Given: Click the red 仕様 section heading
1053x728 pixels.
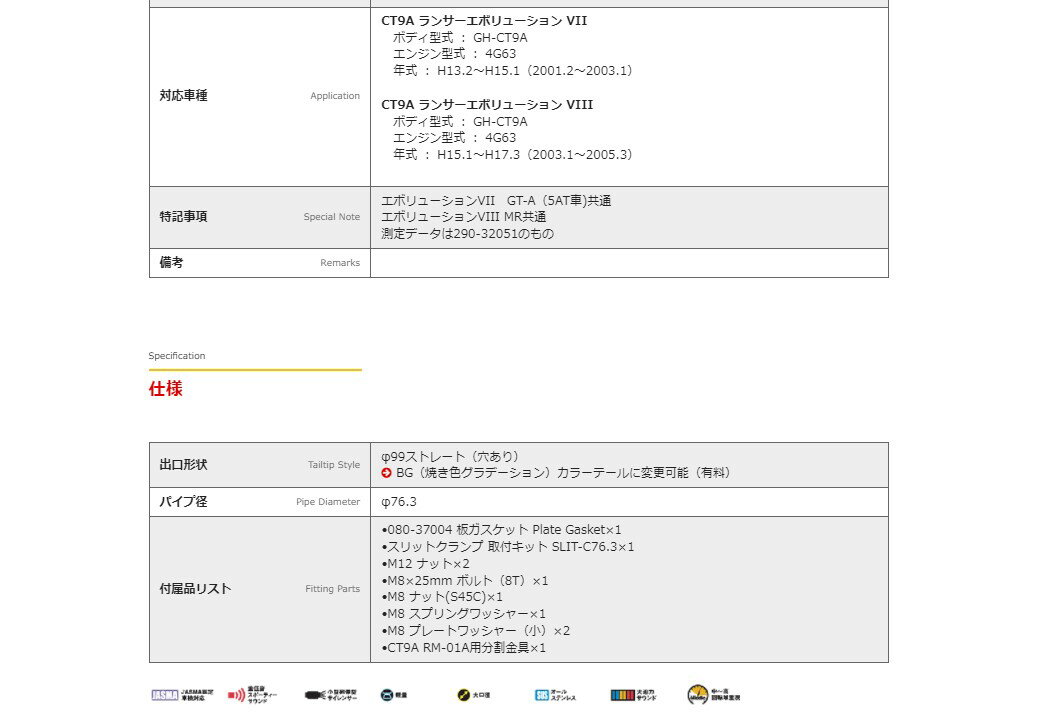Looking at the screenshot, I should tap(166, 389).
